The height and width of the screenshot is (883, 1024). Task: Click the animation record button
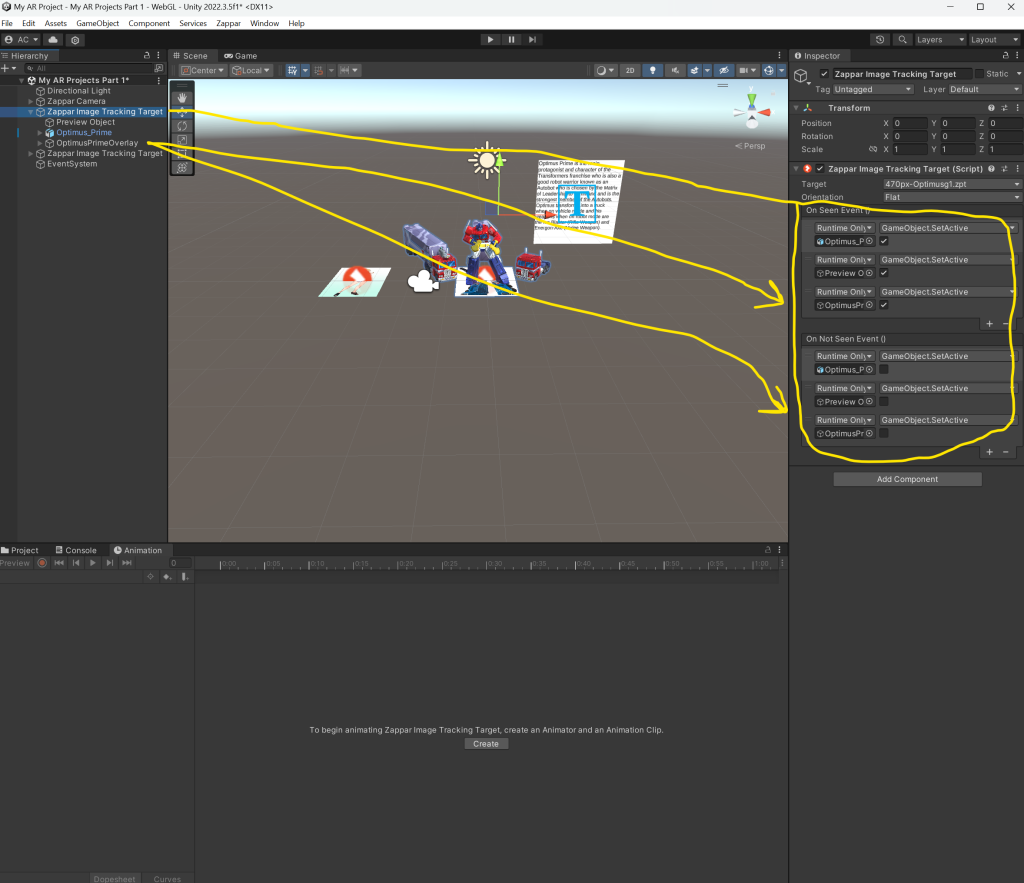[42, 563]
